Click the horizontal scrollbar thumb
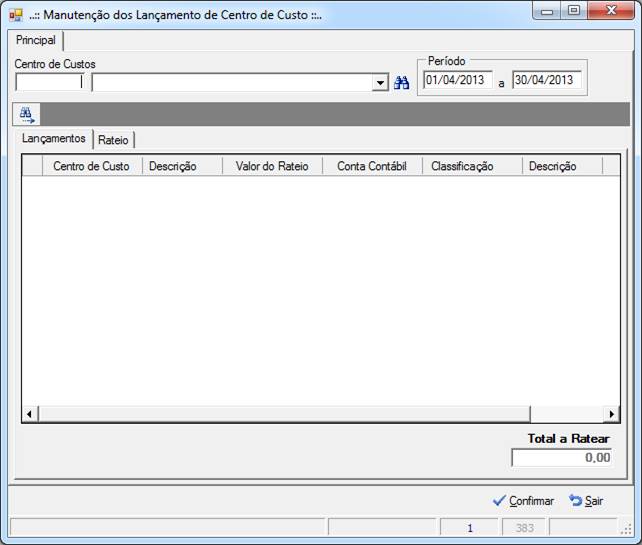Viewport: 642px width, 545px height. point(284,414)
